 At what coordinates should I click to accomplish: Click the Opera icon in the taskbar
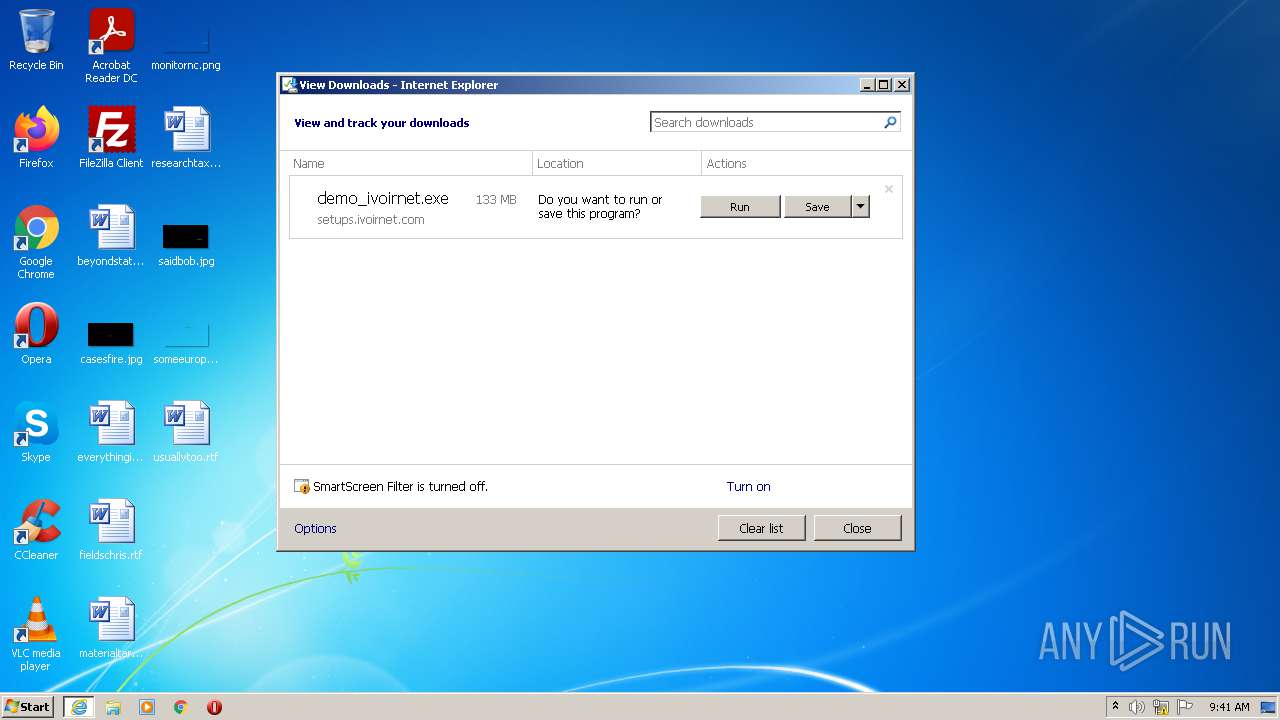click(214, 707)
